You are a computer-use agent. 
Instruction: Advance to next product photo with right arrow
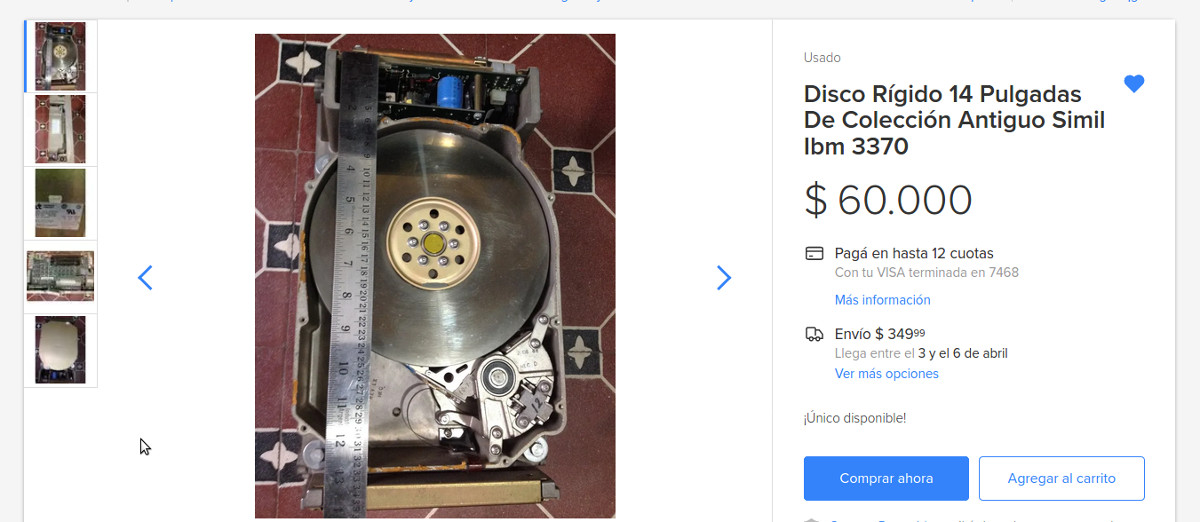(725, 278)
